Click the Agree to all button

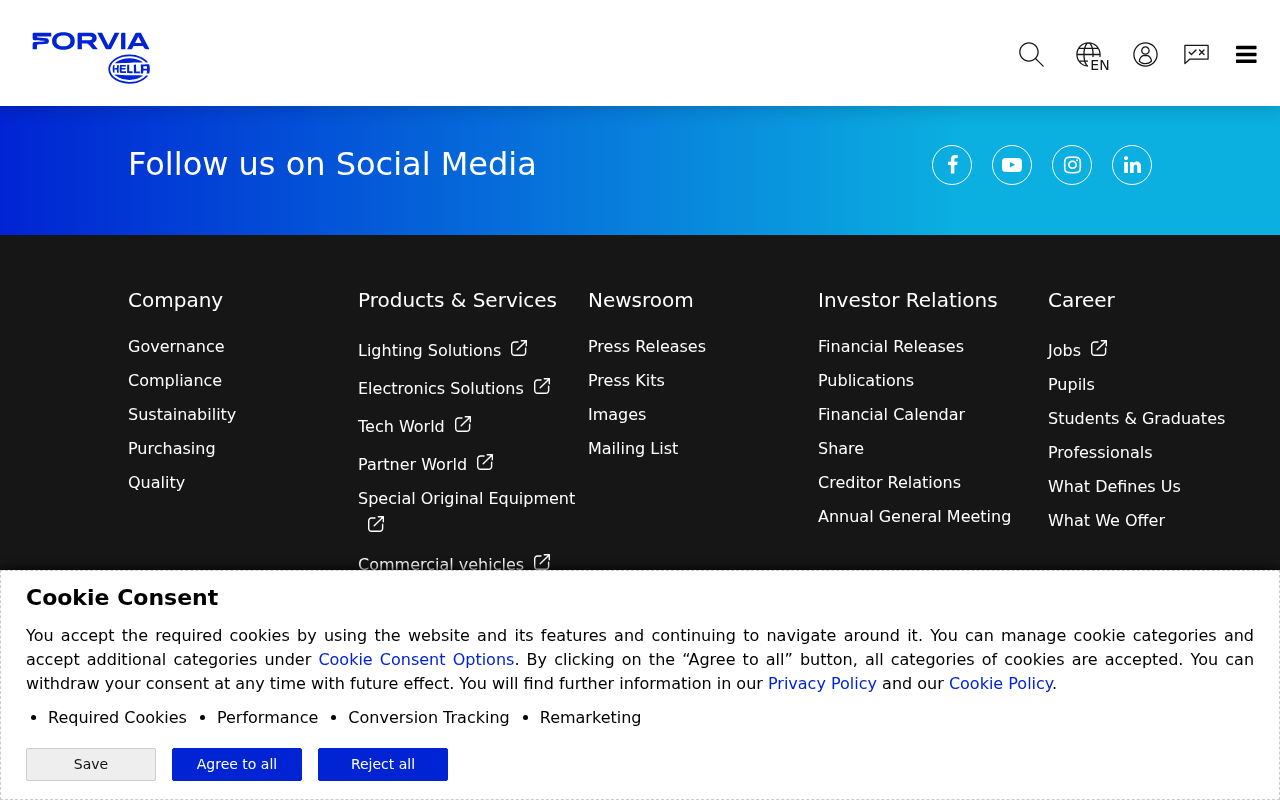coord(237,764)
